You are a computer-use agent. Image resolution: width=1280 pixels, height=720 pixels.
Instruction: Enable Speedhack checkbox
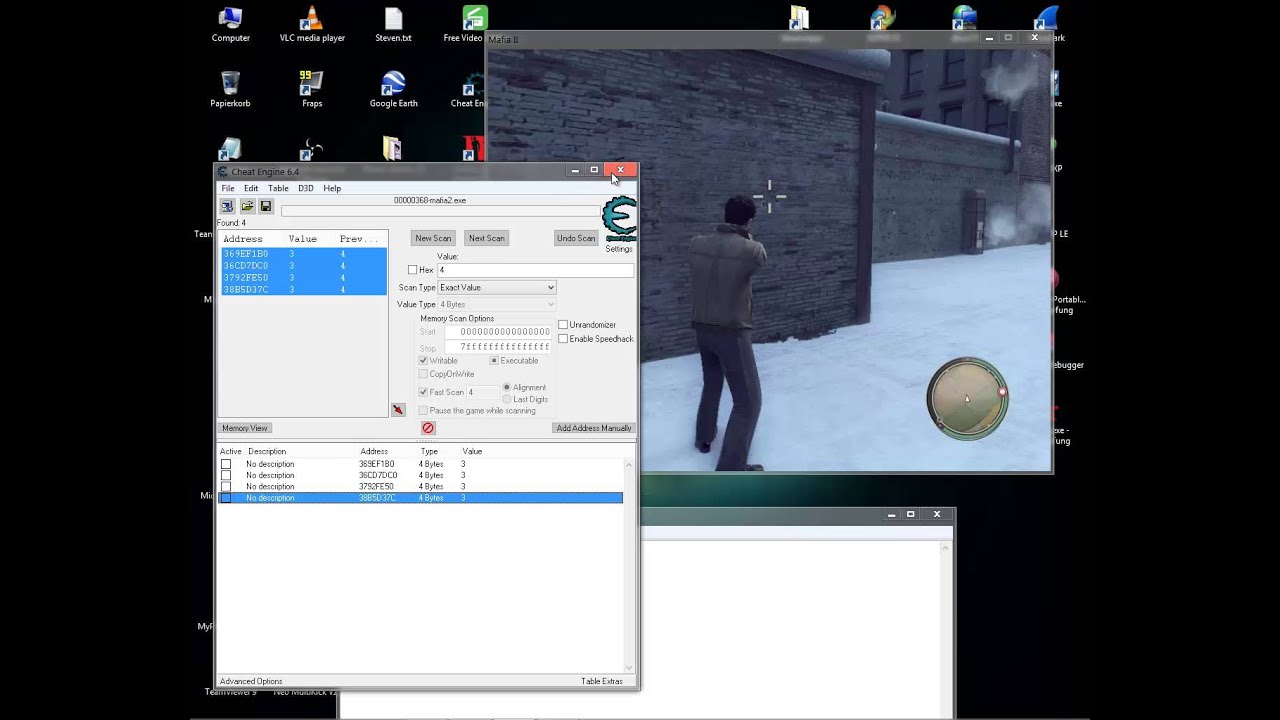pyautogui.click(x=563, y=339)
